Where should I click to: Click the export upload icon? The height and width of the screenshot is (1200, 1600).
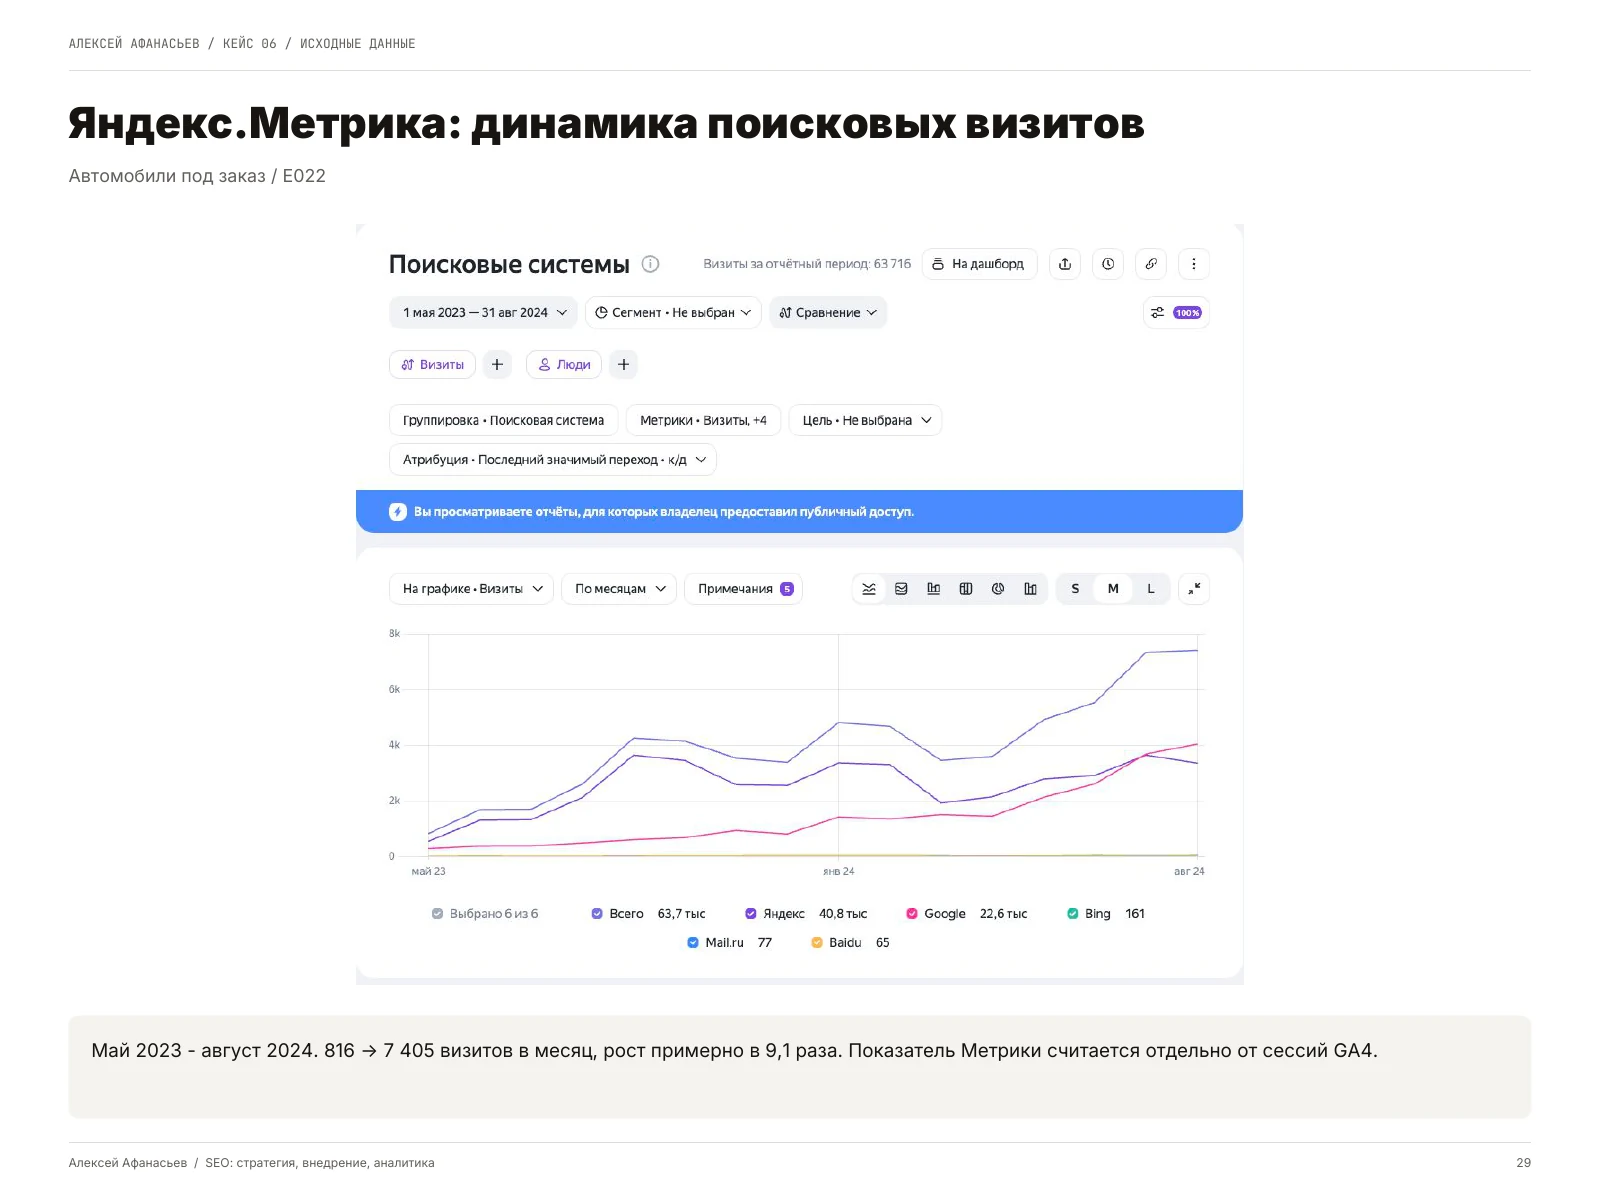point(1065,264)
